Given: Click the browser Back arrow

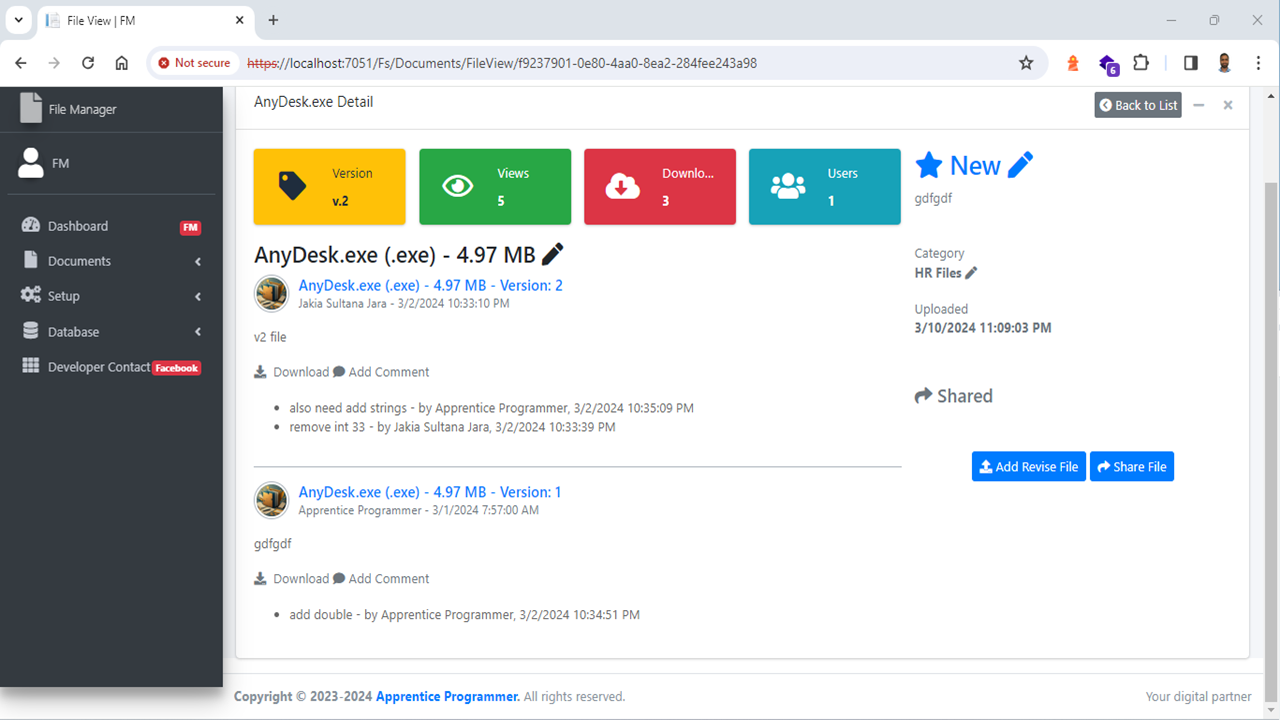Looking at the screenshot, I should (x=21, y=63).
